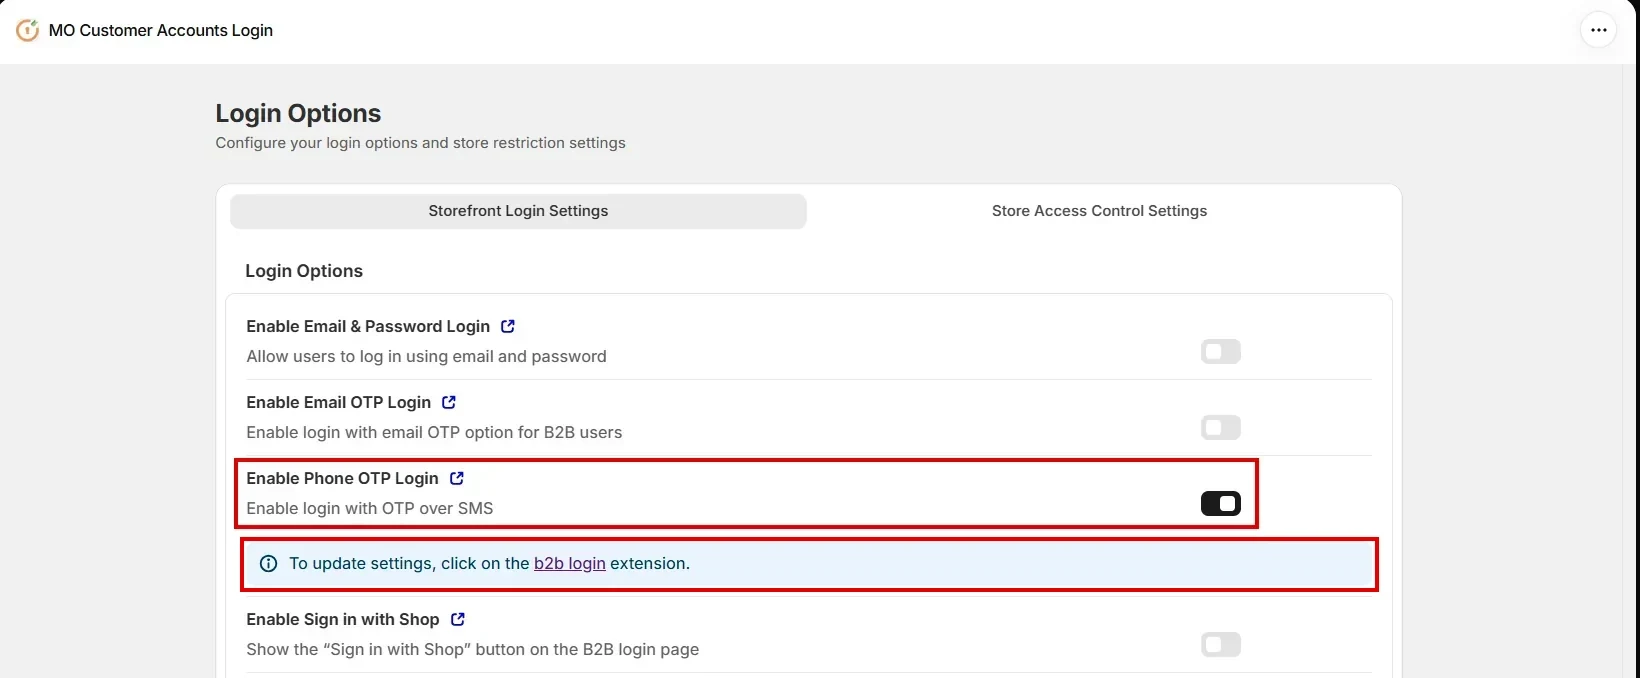Click 'Enable login with email OTP option for B2B users'
Viewport: 1640px width, 678px height.
tap(434, 432)
